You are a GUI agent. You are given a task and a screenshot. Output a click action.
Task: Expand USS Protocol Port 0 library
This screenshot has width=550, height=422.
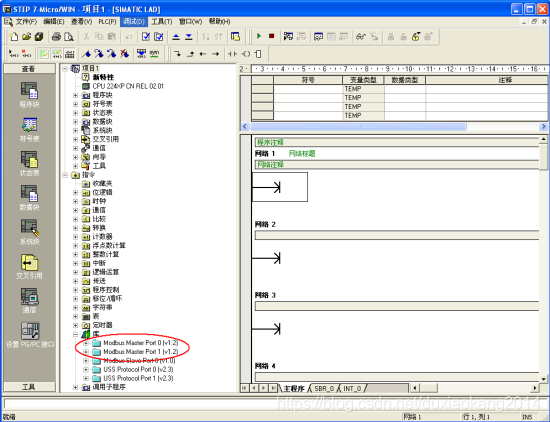click(x=86, y=369)
